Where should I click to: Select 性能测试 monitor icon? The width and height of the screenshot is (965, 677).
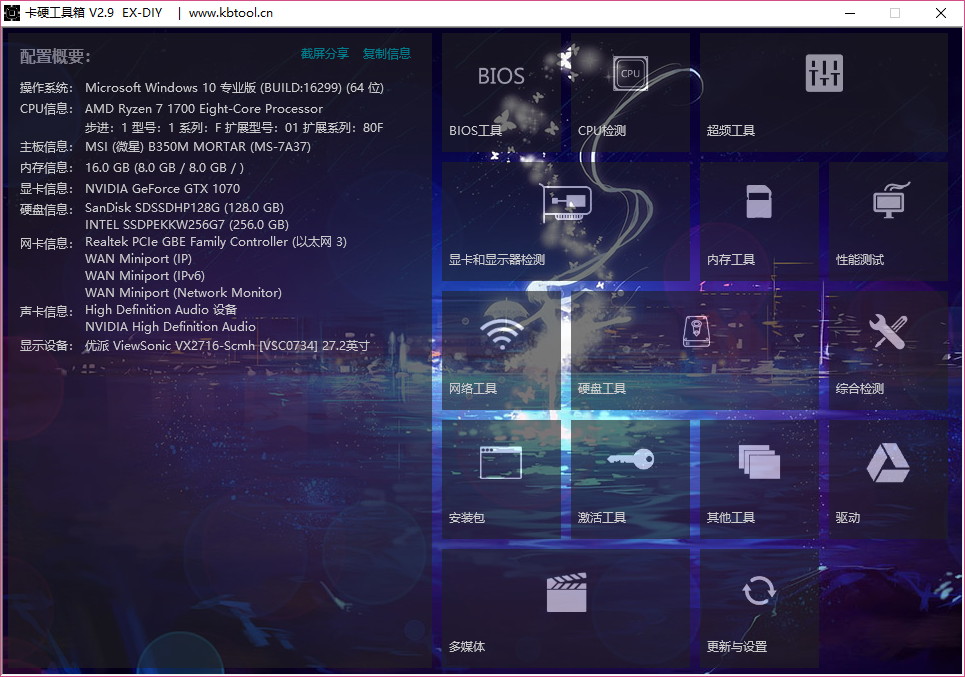[888, 202]
